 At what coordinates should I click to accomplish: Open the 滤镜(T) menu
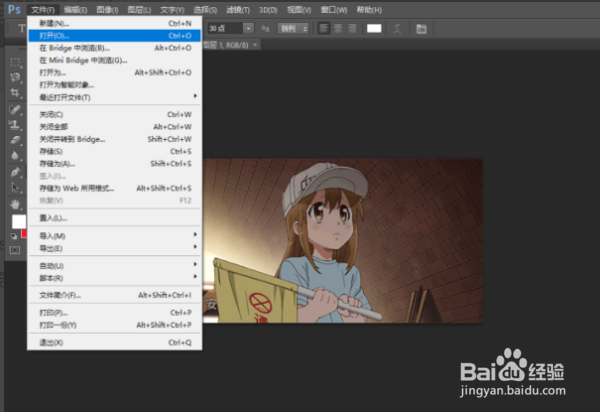(x=238, y=10)
